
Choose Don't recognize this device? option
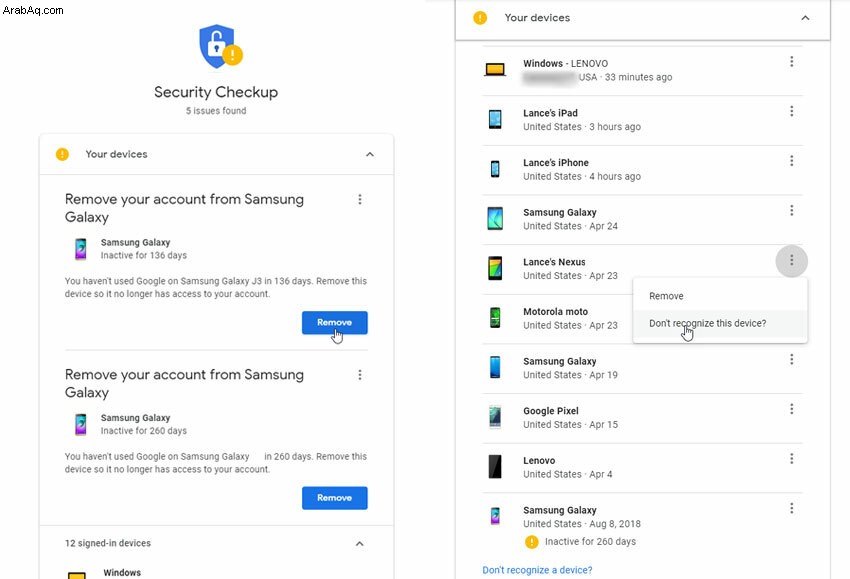click(720, 323)
